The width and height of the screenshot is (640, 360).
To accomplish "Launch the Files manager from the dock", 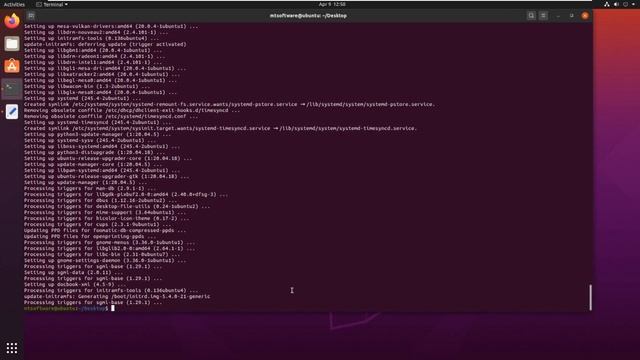I will click(x=12, y=44).
